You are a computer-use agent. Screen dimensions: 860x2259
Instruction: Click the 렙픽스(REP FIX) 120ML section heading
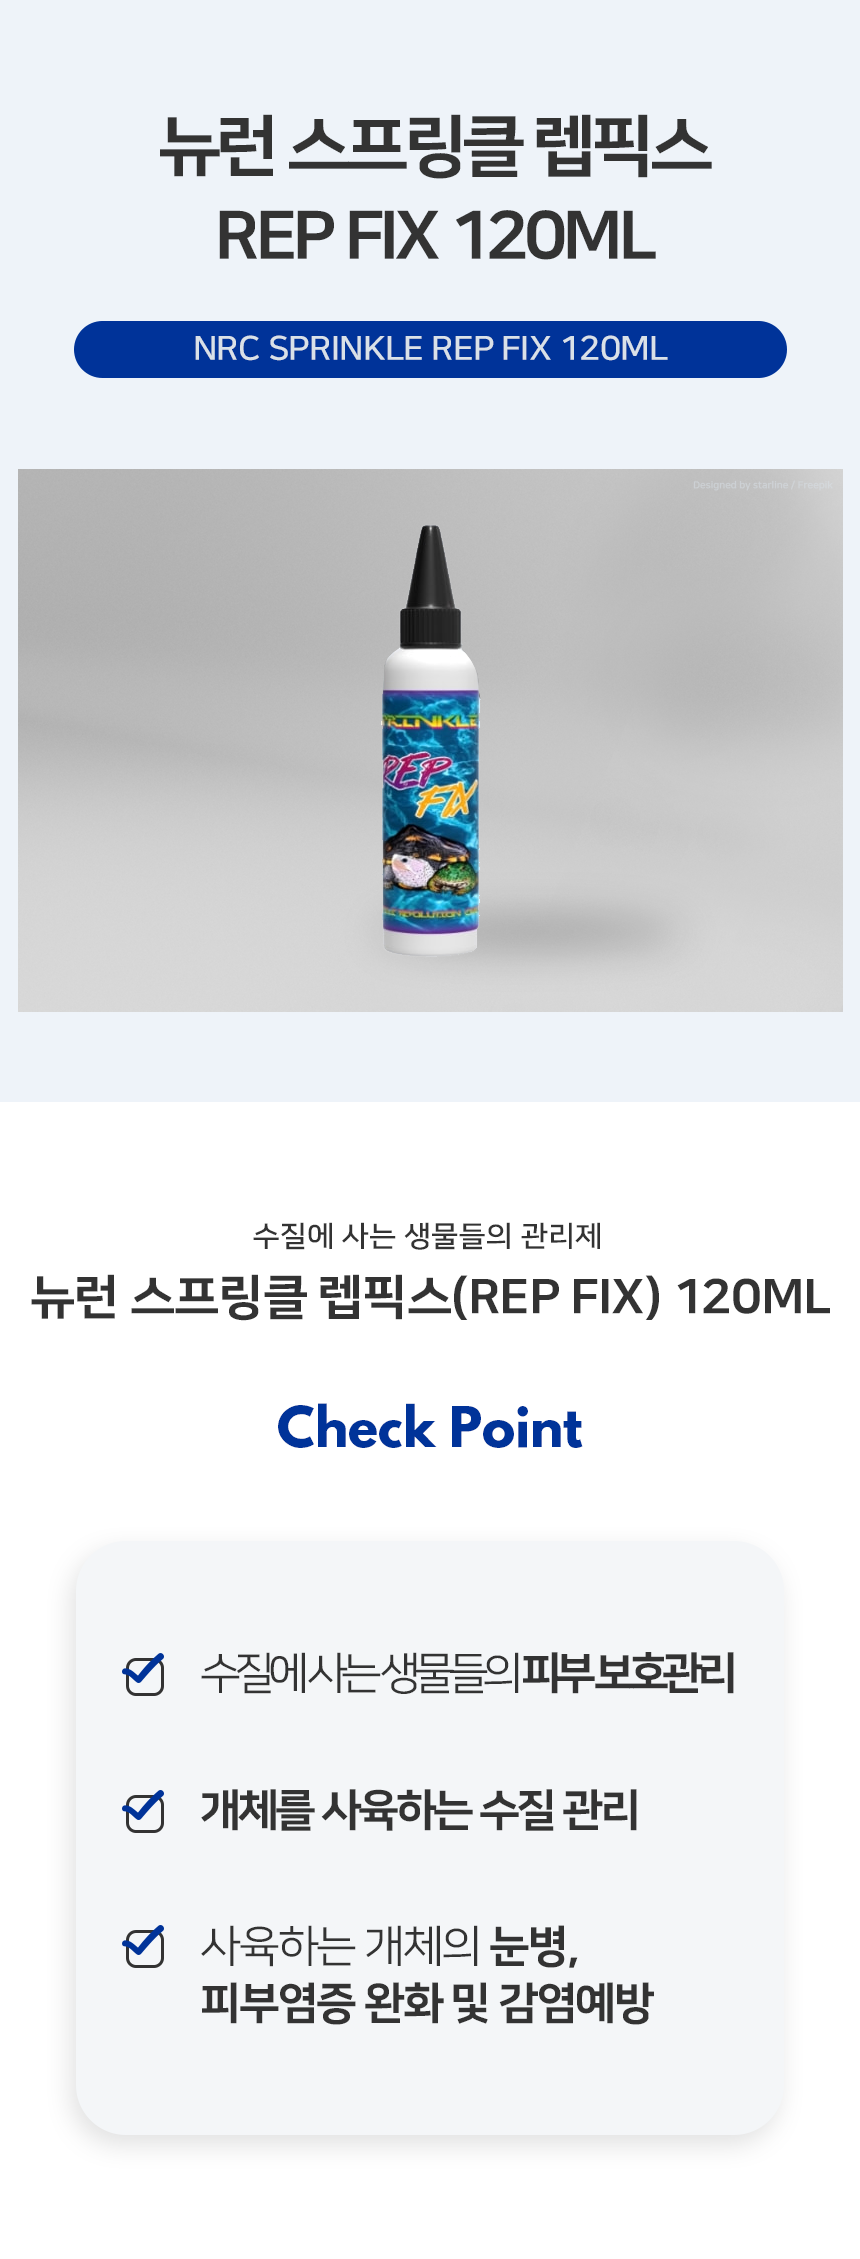[430, 1297]
